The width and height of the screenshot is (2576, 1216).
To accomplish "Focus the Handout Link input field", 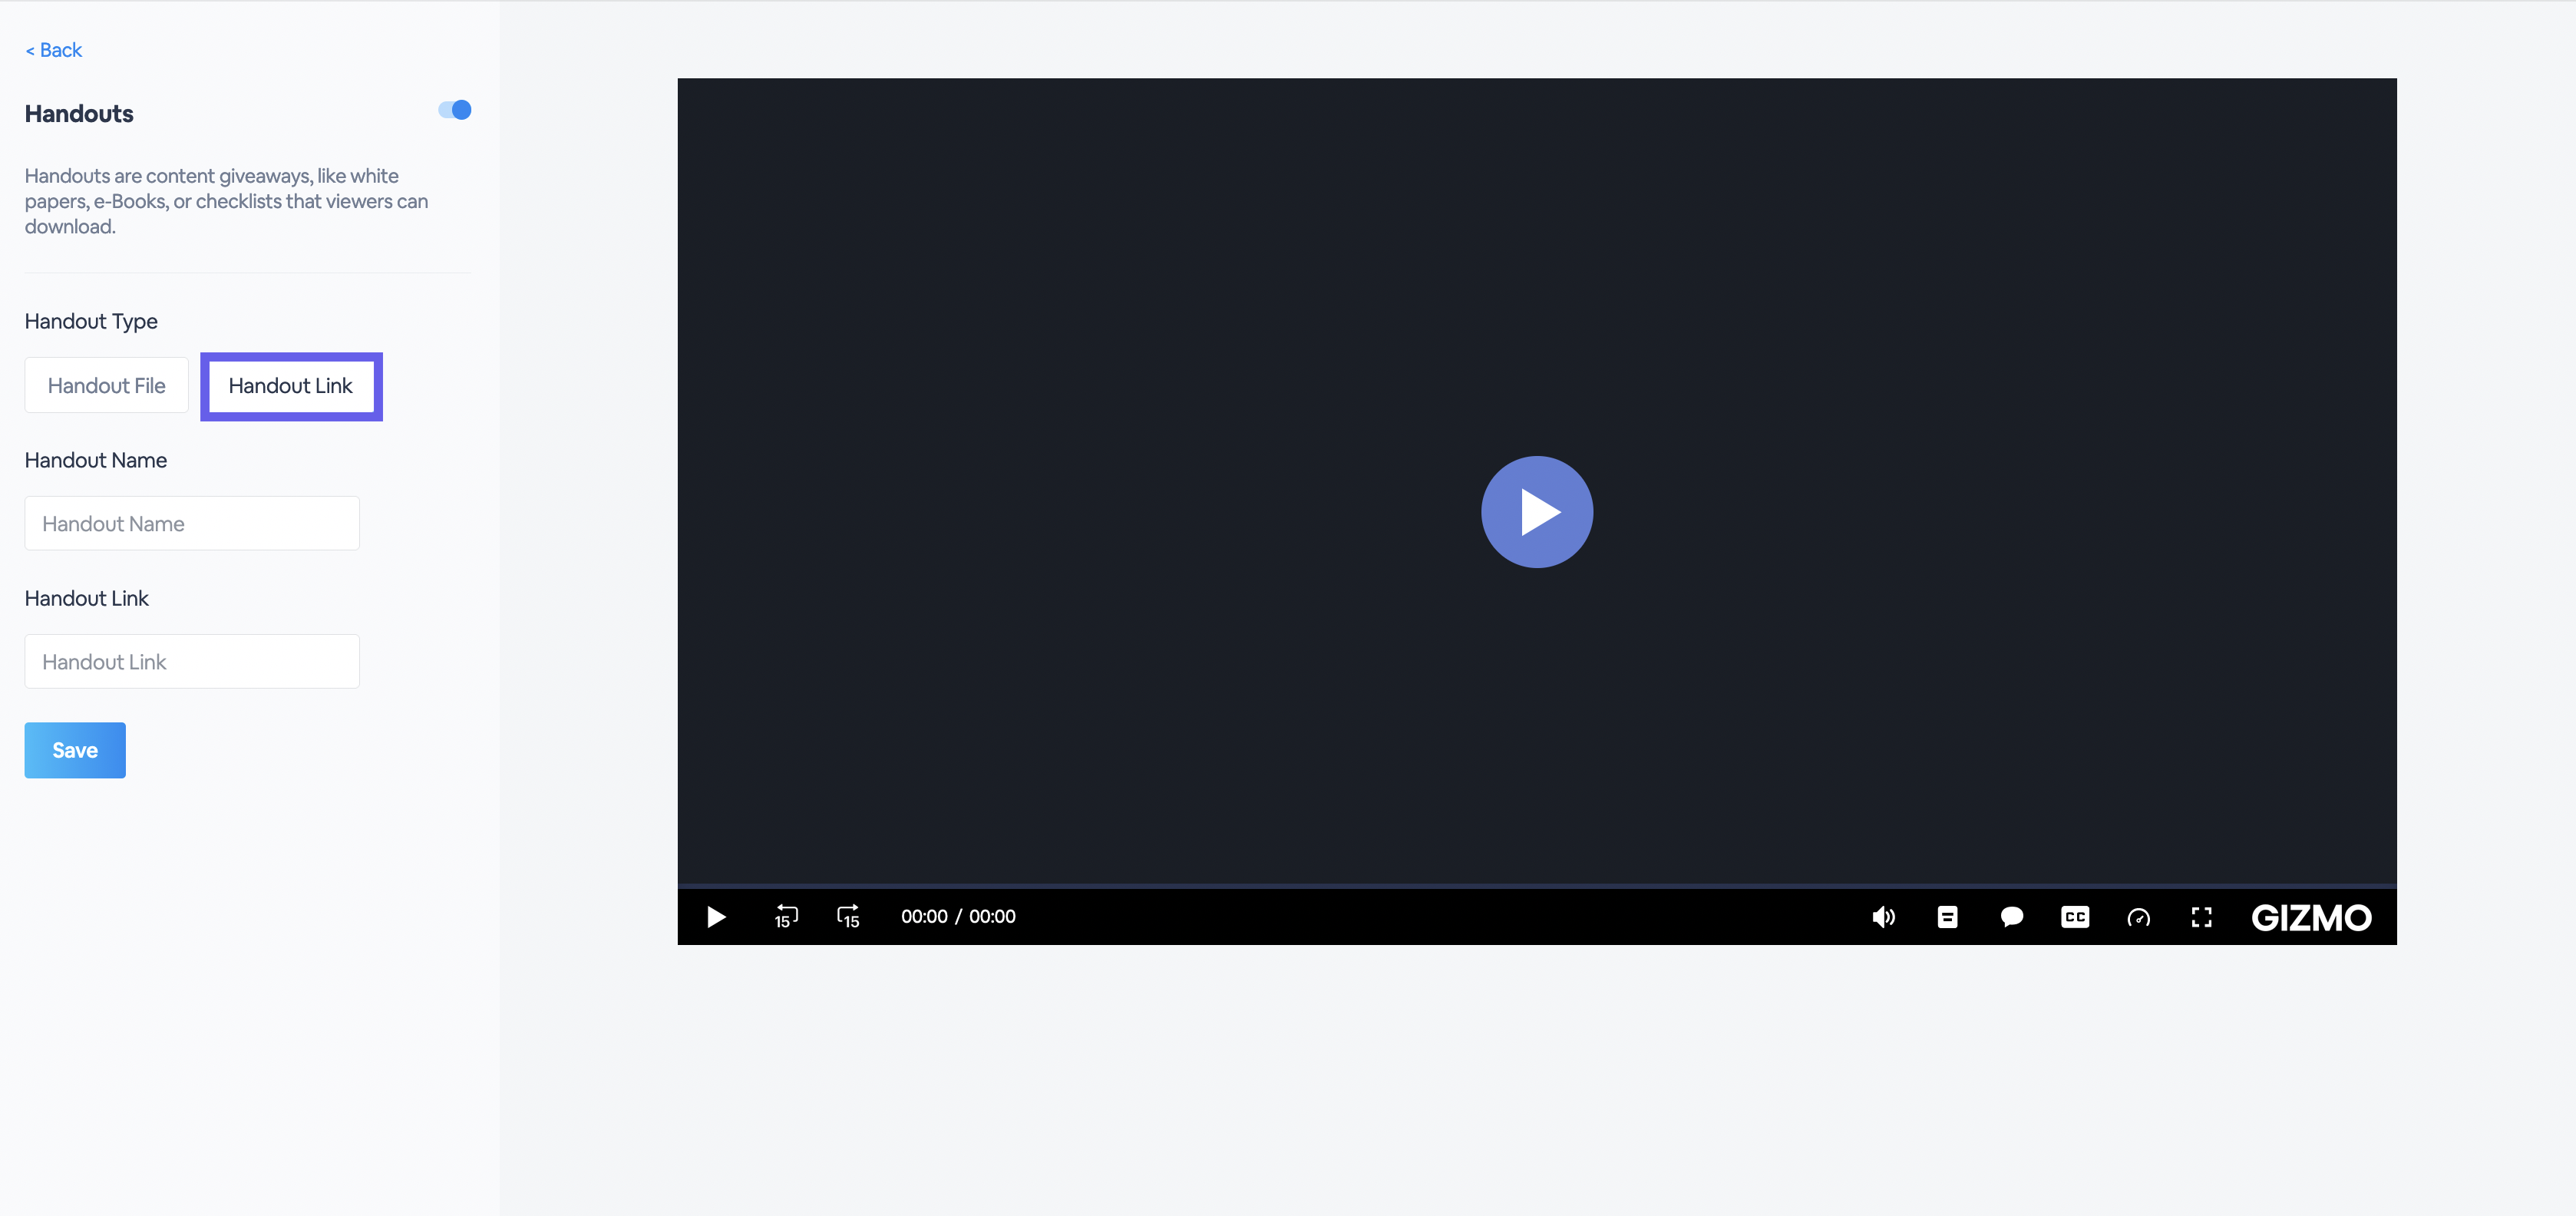I will [x=192, y=661].
